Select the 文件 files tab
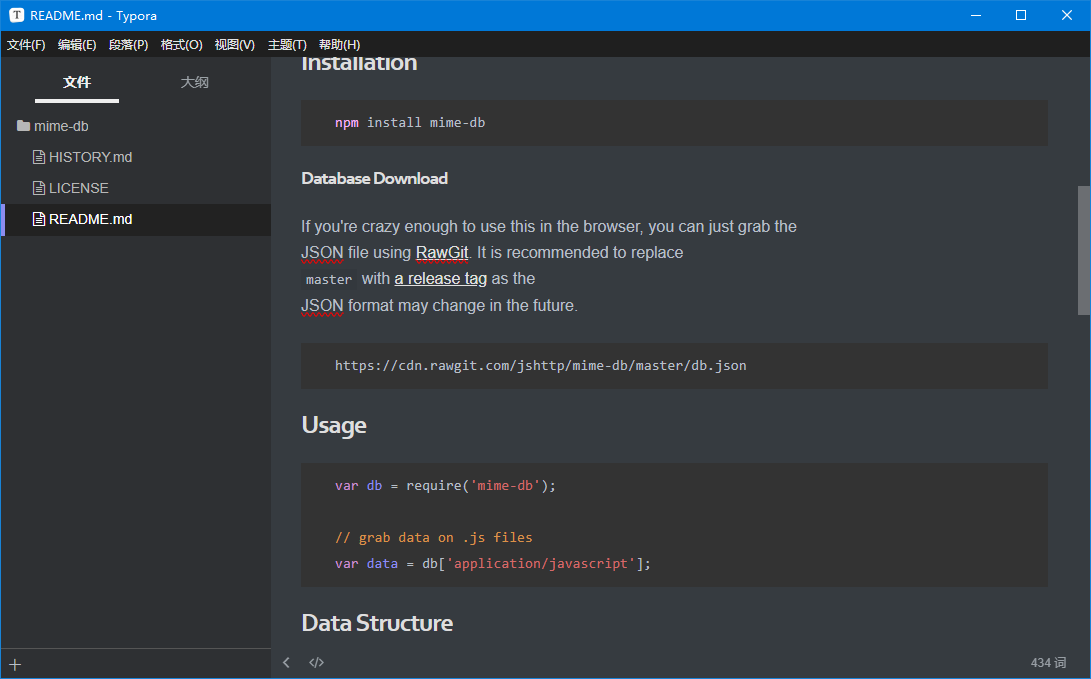This screenshot has height=679, width=1091. 77,82
